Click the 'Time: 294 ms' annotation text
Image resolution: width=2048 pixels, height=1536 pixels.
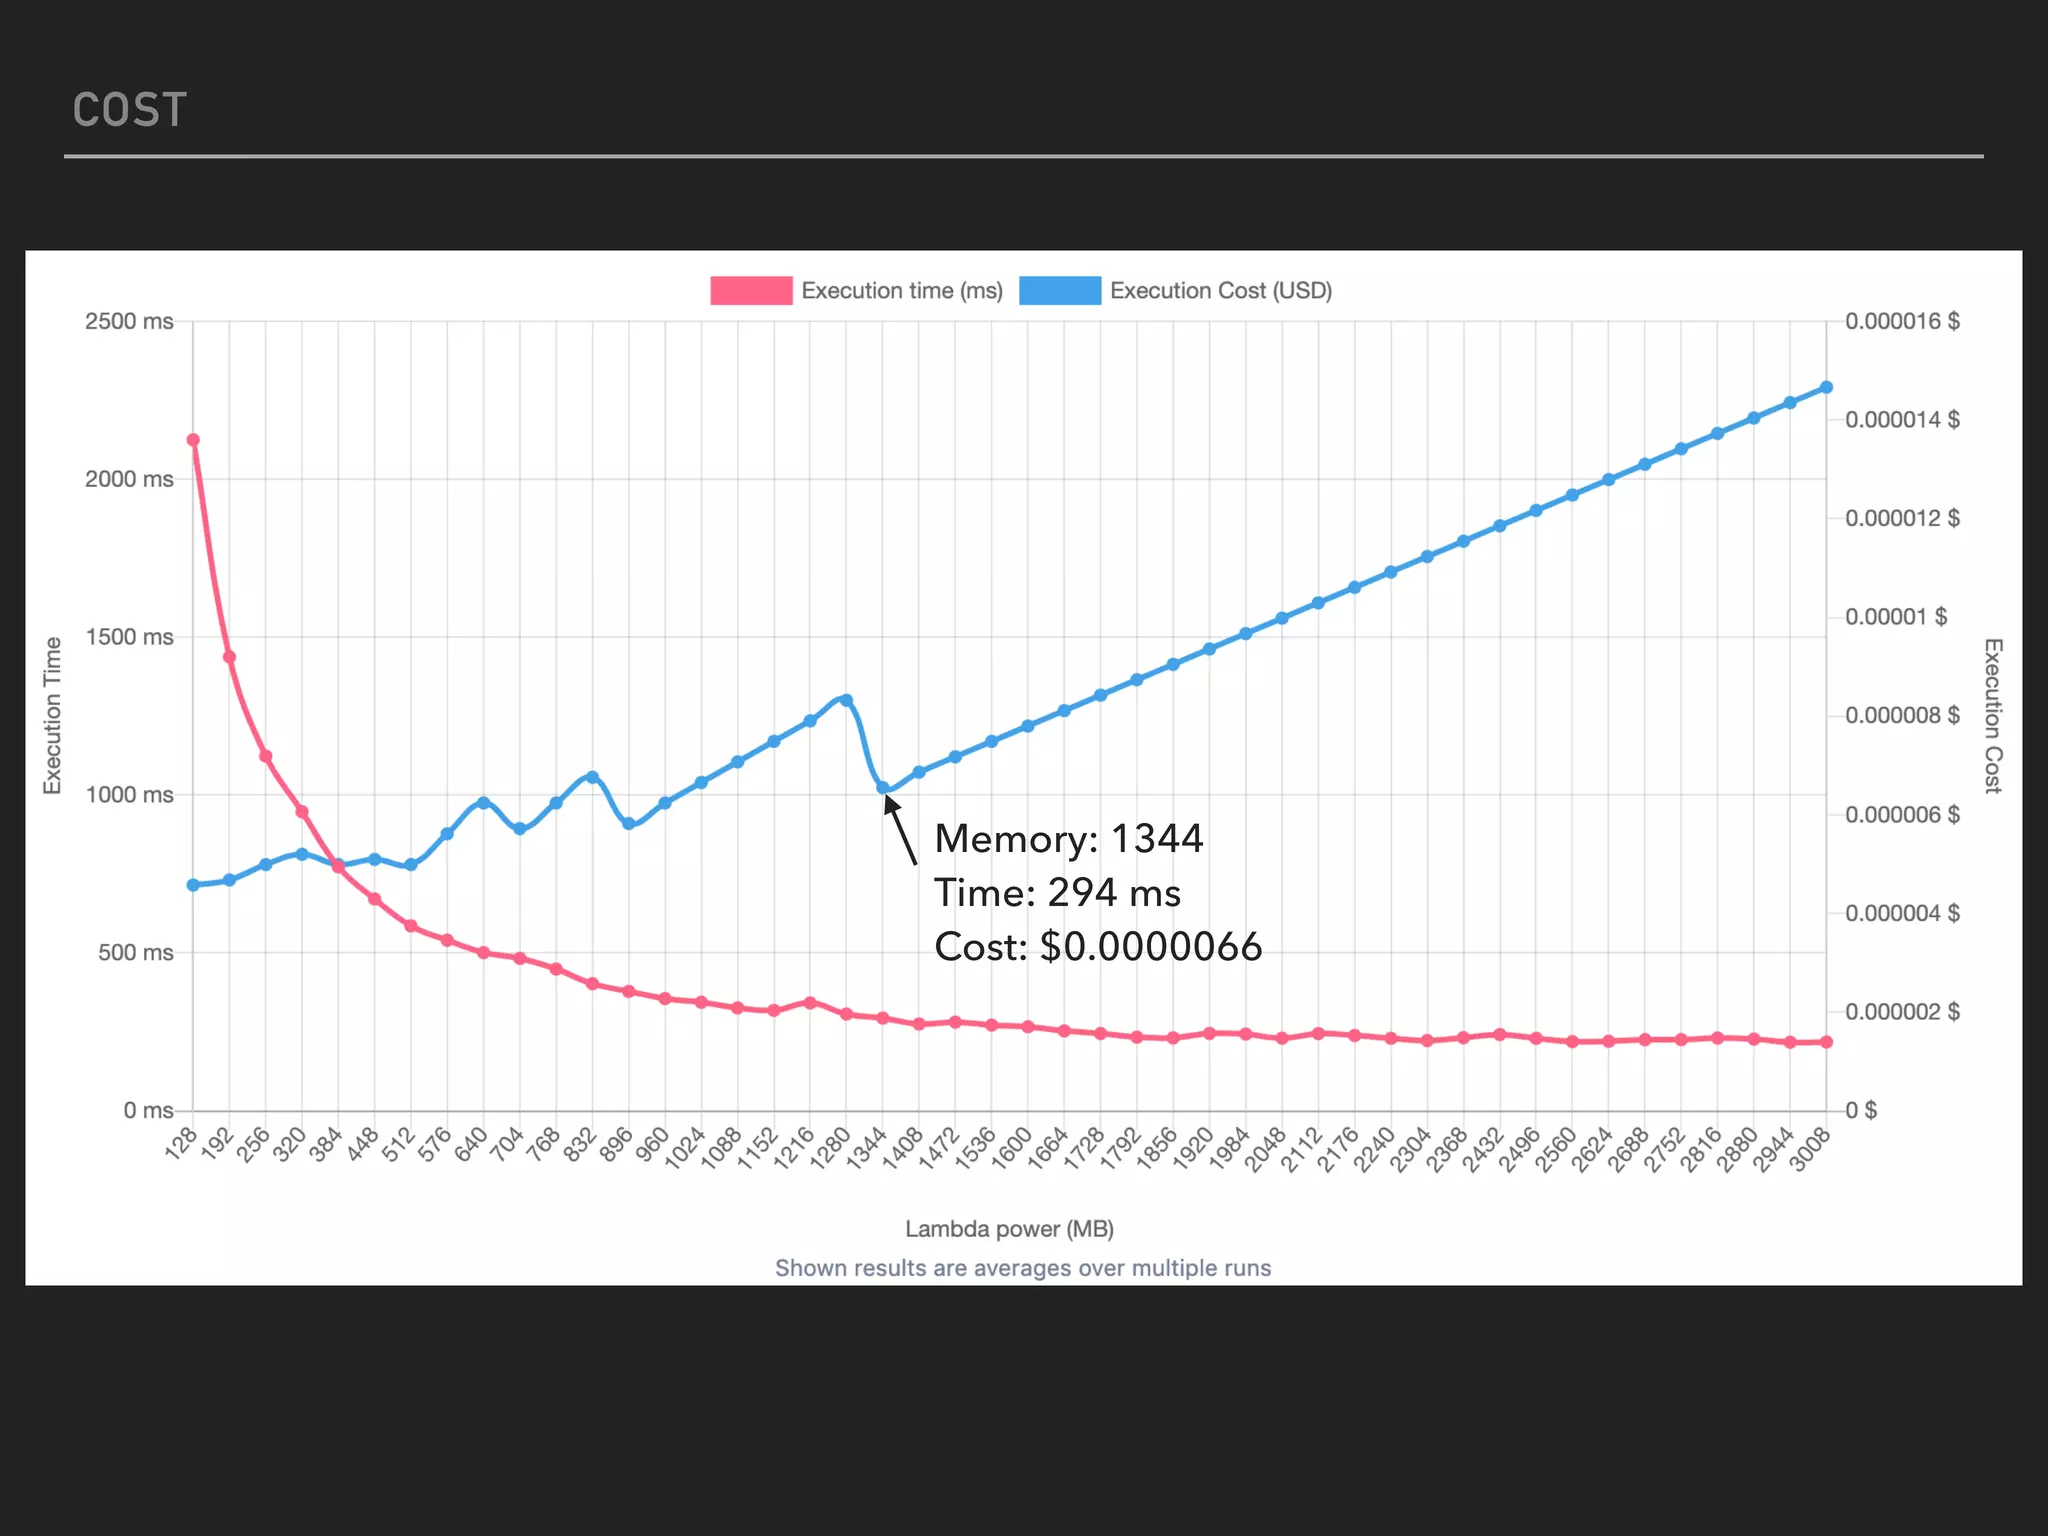coord(1058,892)
